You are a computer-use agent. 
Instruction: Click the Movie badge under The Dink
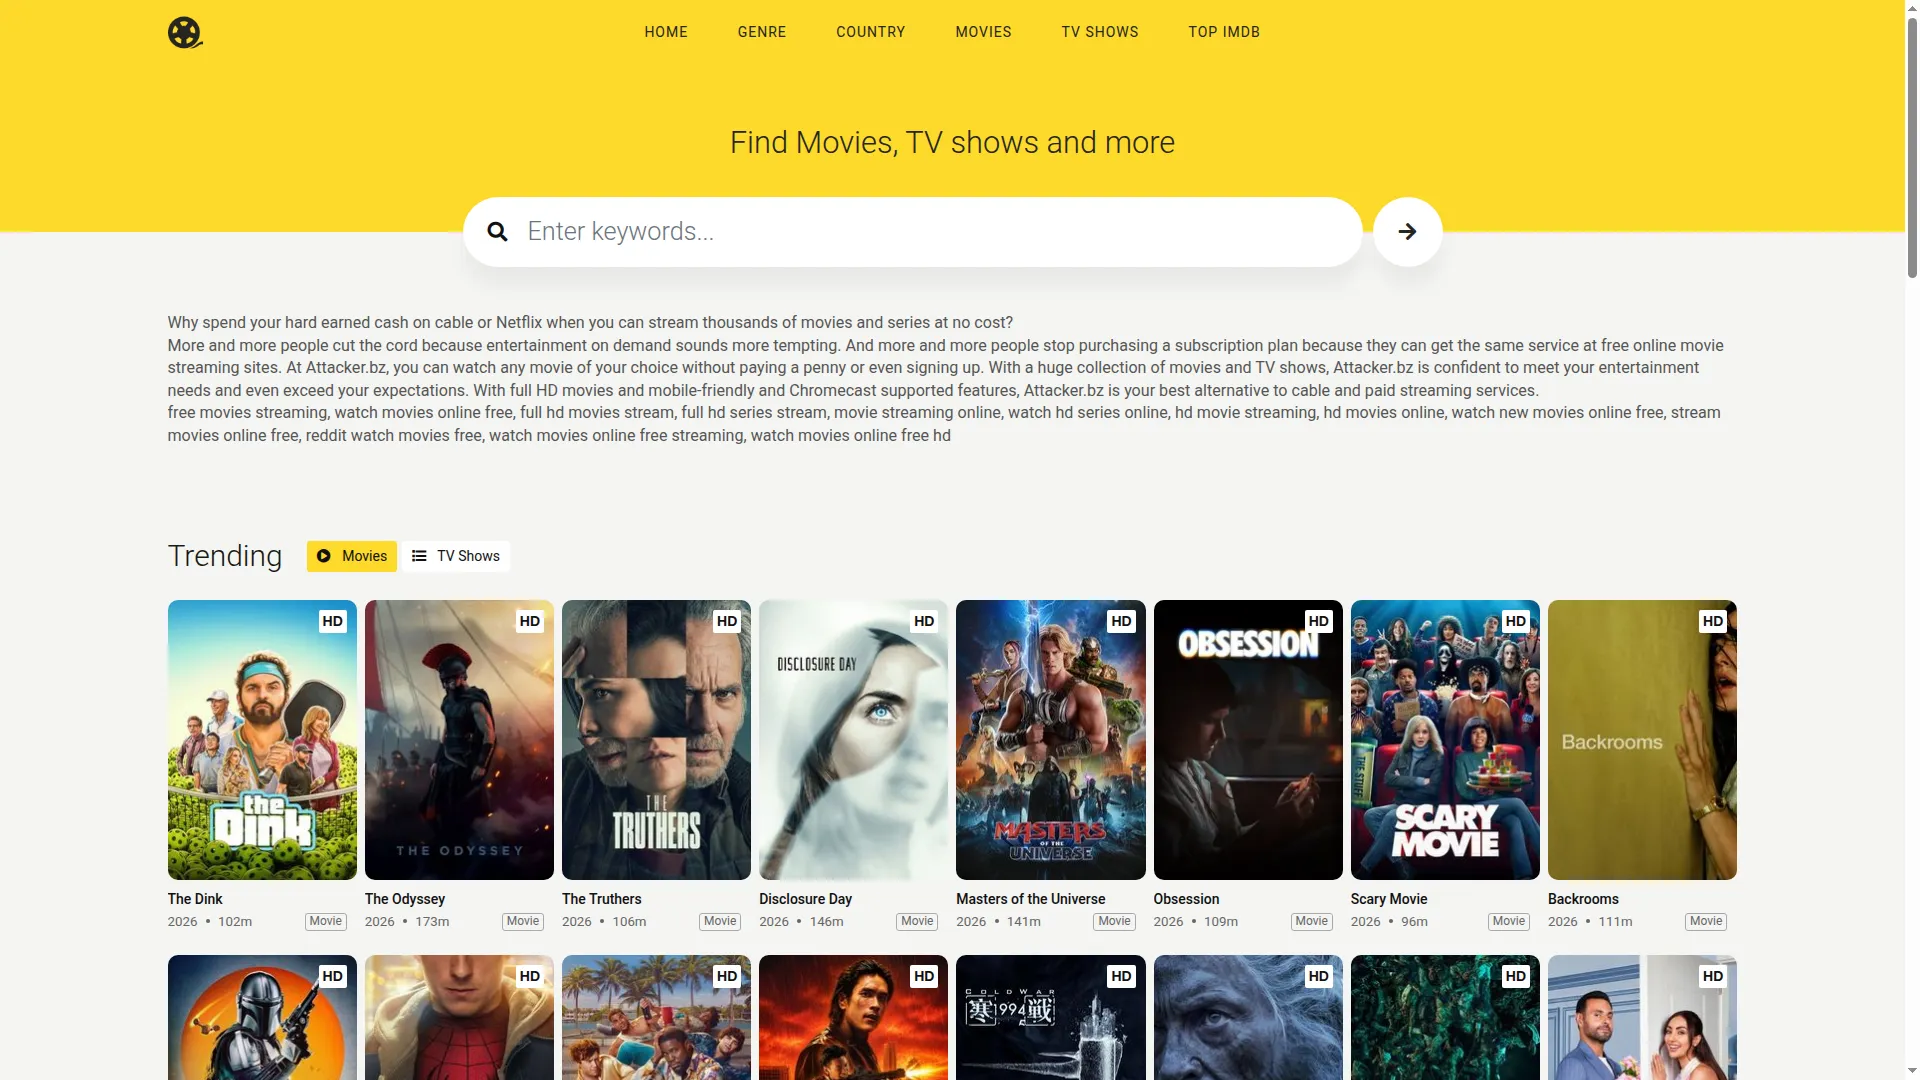point(326,922)
